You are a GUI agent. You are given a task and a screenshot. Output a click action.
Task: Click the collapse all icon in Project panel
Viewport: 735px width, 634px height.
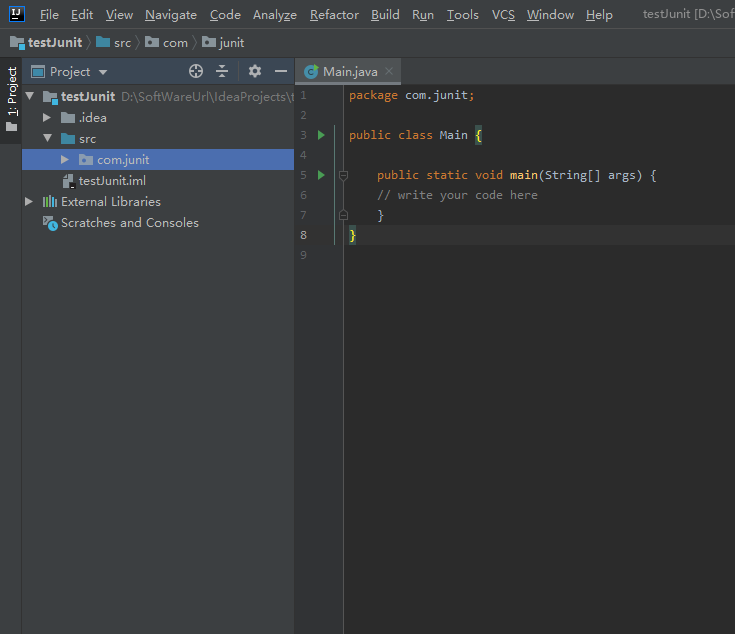(x=222, y=71)
